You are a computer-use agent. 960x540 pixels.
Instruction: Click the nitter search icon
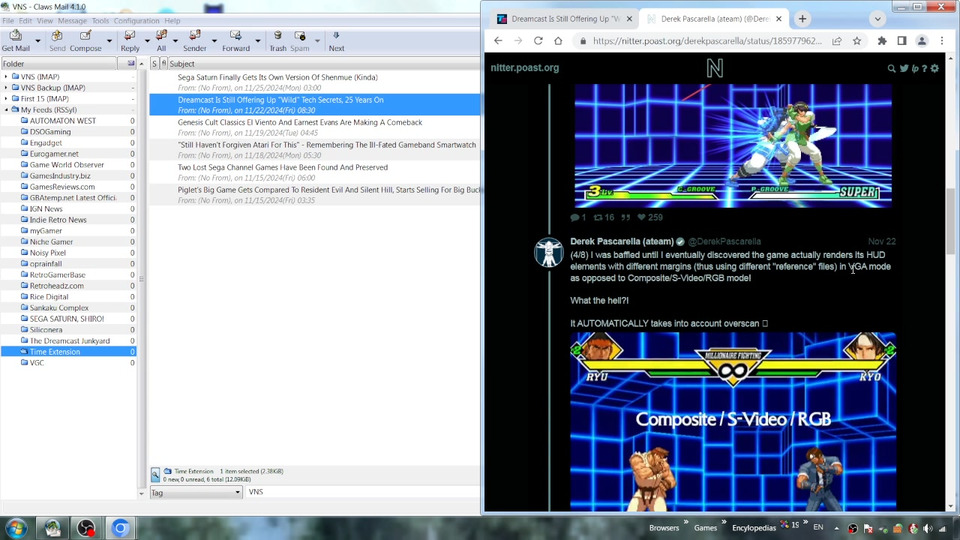(891, 69)
